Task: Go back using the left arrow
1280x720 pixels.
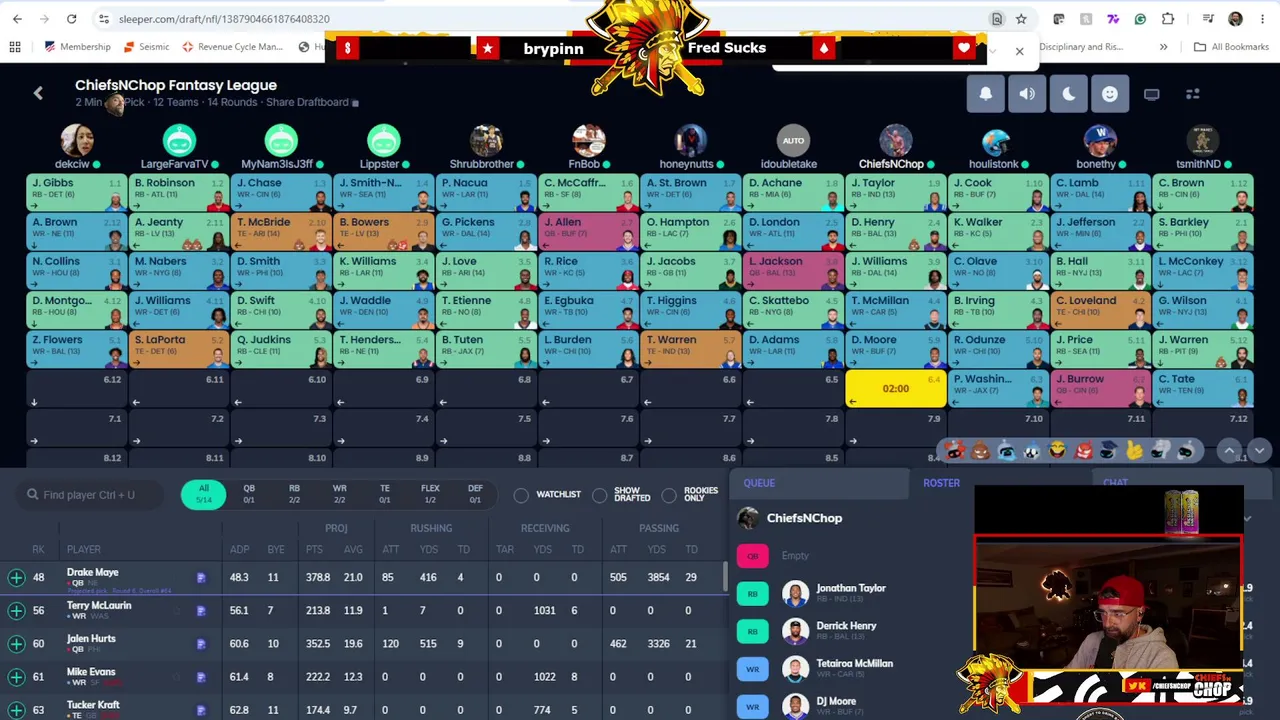Action: (38, 93)
